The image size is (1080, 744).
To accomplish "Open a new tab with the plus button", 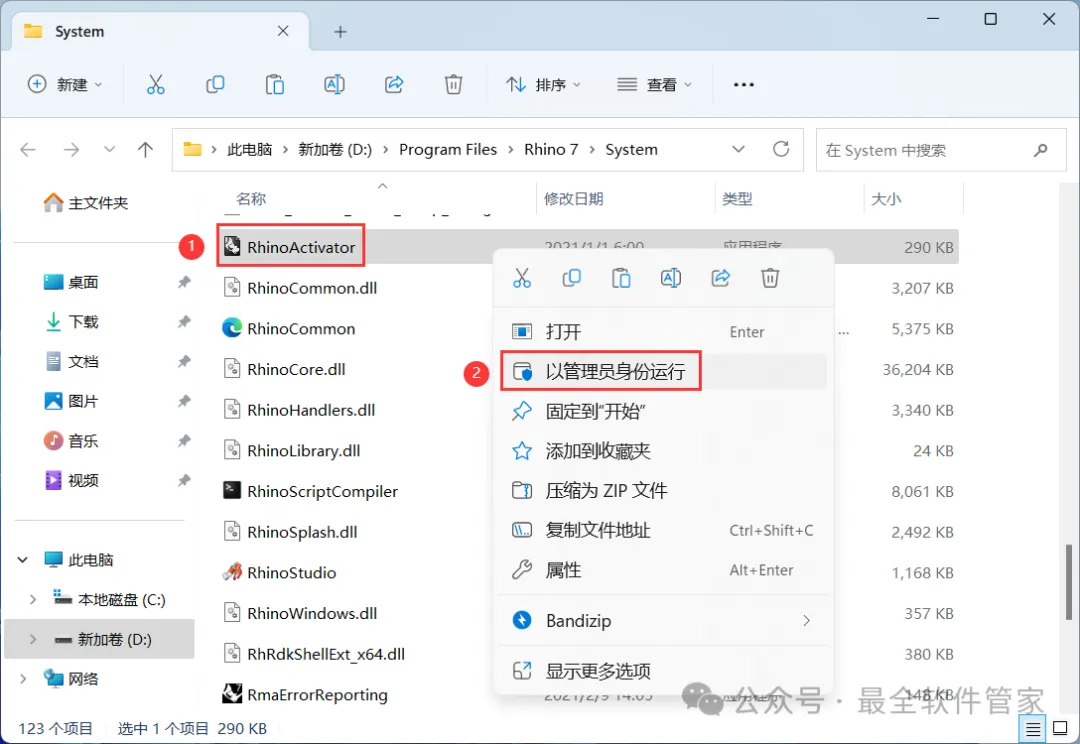I will [x=340, y=32].
